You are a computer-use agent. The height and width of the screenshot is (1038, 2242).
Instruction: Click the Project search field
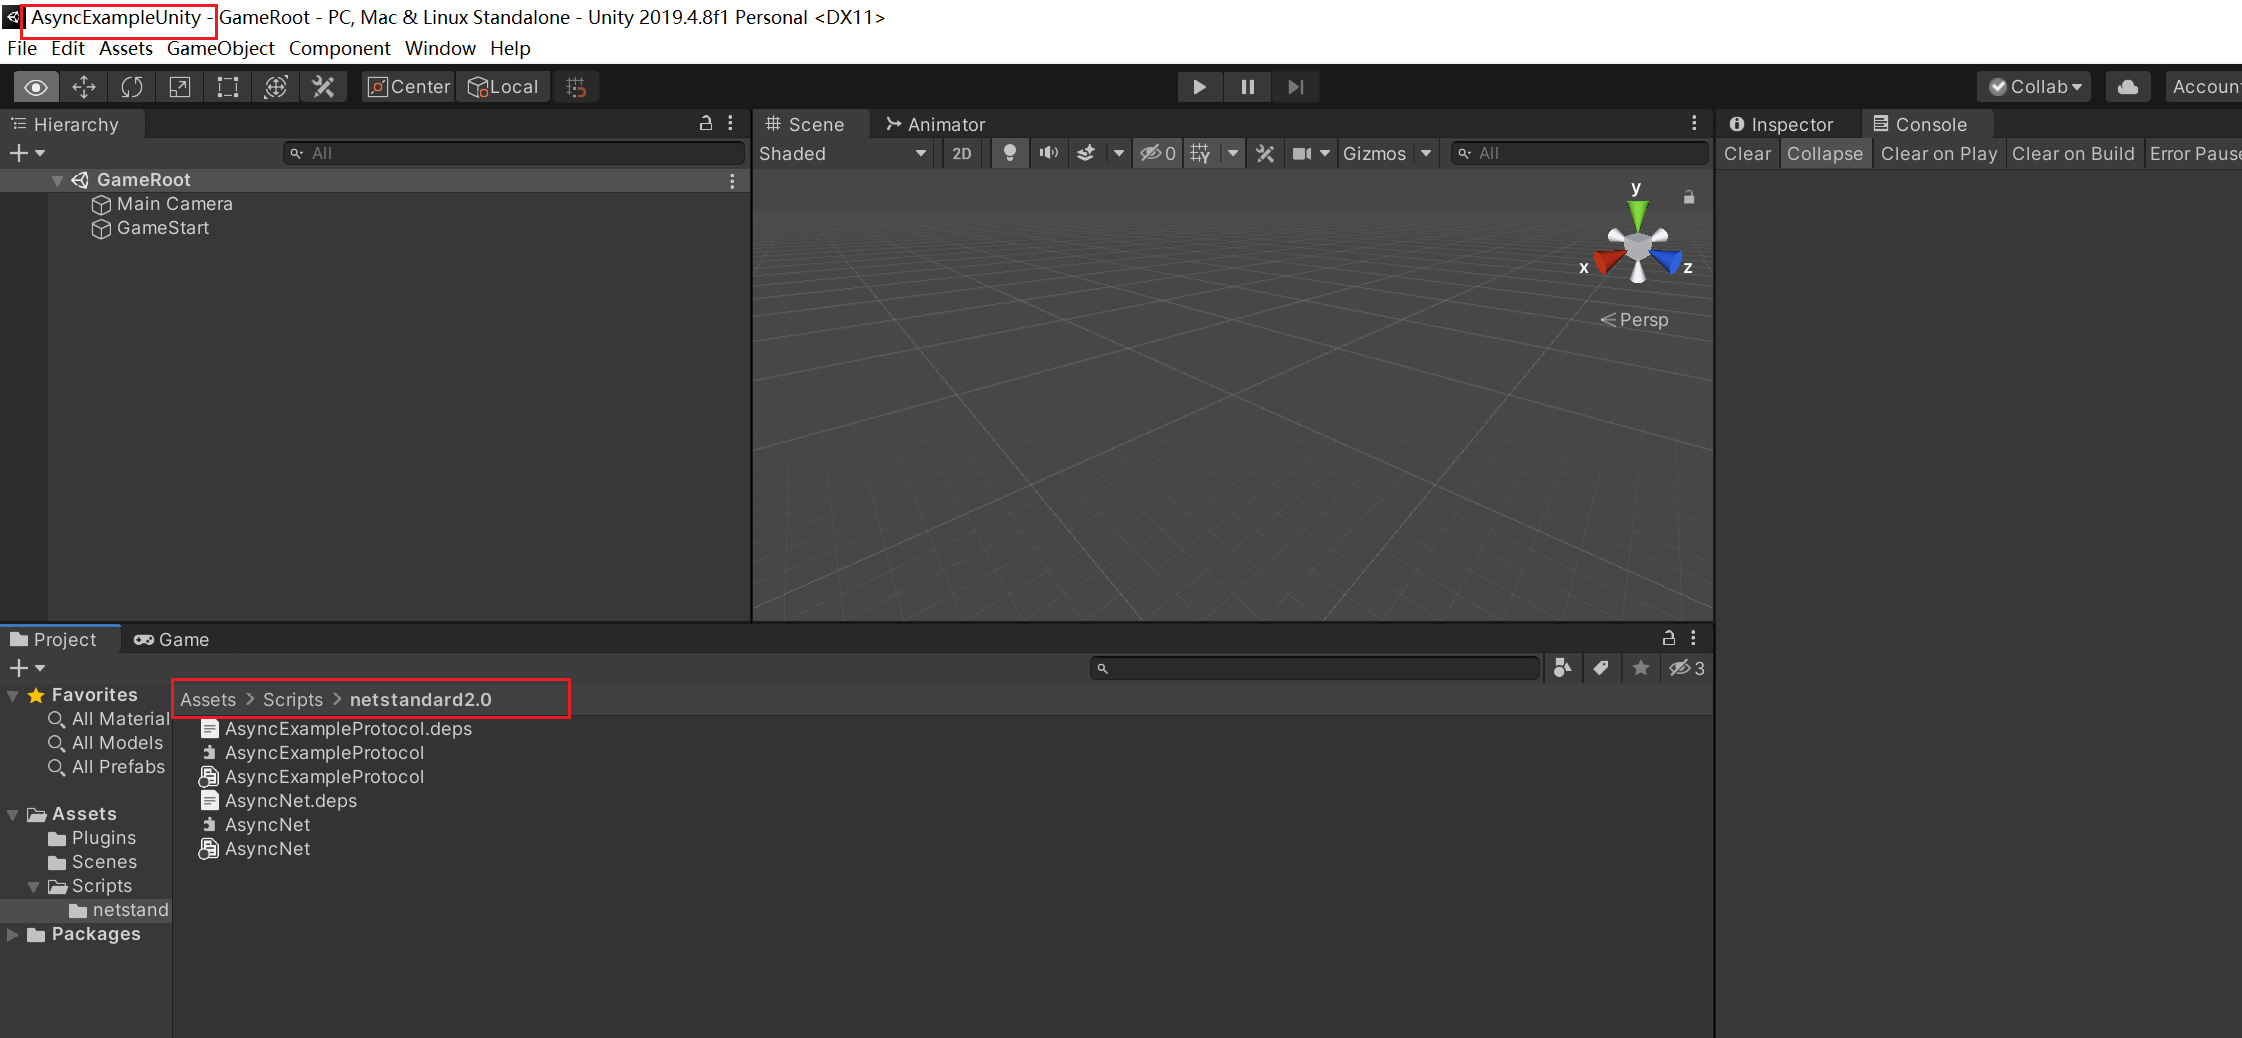point(1315,668)
